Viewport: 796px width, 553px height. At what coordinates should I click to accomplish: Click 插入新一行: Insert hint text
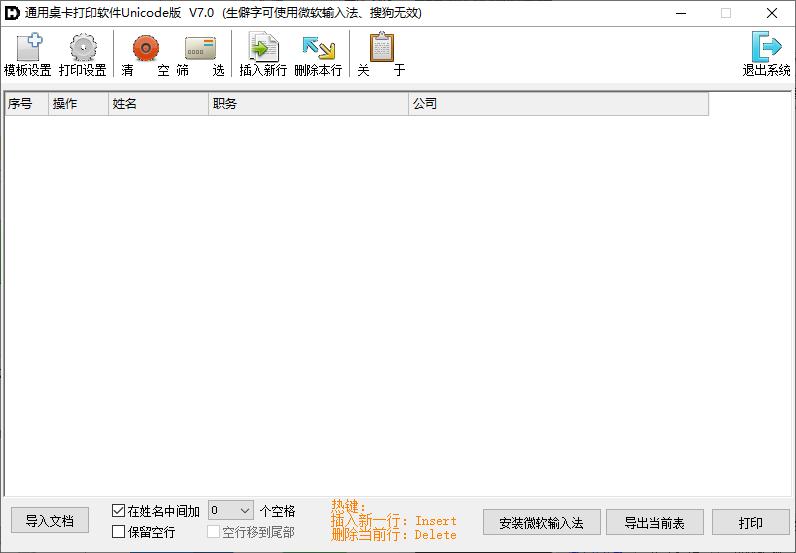tap(394, 521)
